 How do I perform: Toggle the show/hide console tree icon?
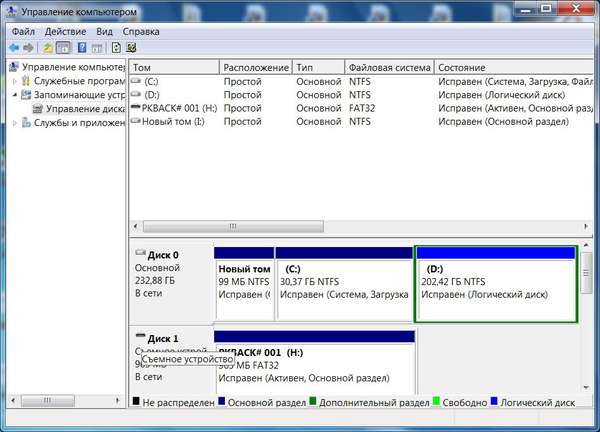click(x=64, y=48)
